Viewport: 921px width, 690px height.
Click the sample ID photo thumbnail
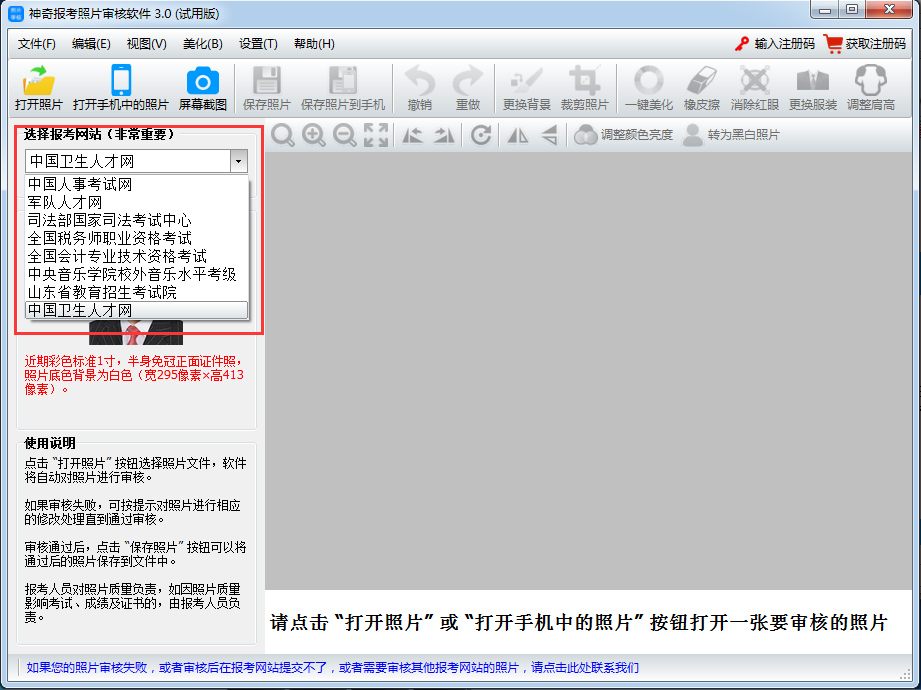click(136, 332)
